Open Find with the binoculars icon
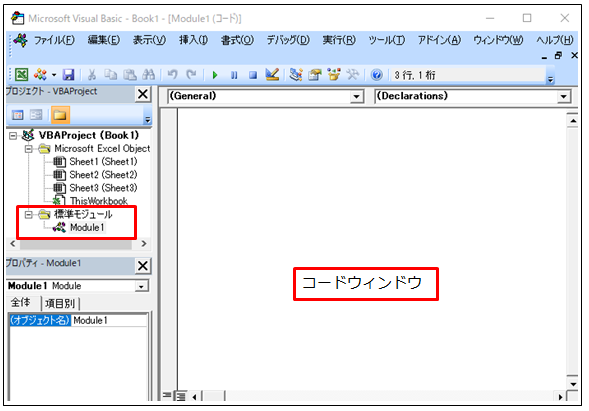Viewport: 589px width, 411px height. pos(148,75)
